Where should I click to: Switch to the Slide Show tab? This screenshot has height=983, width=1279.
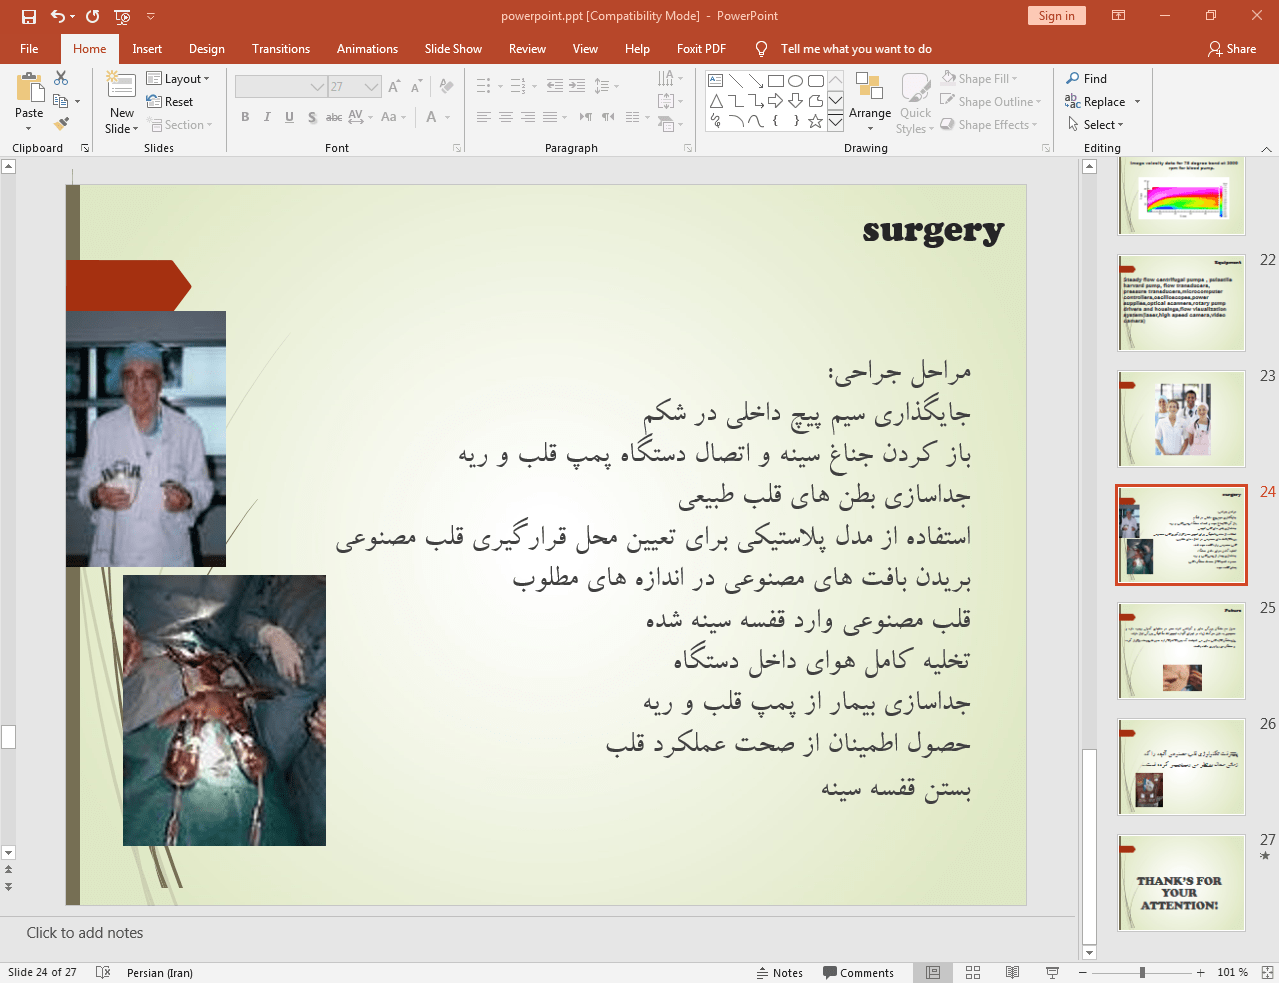coord(453,49)
